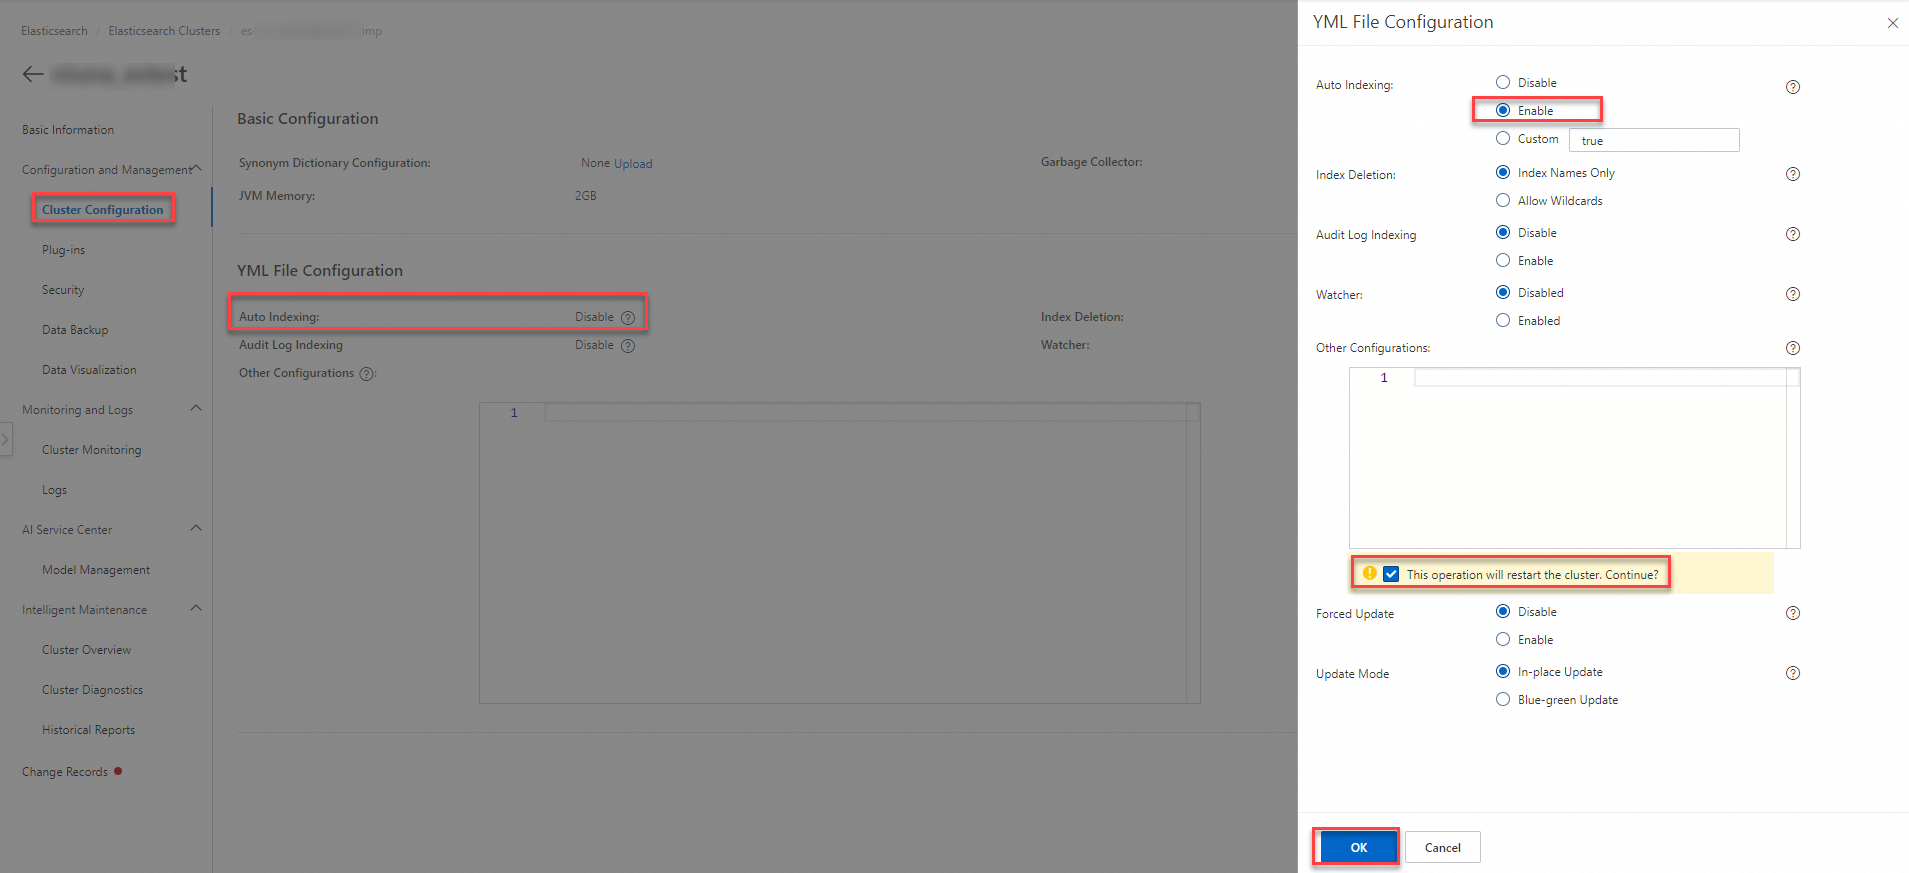
Task: Open Cluster Overview page
Action: pyautogui.click(x=87, y=650)
